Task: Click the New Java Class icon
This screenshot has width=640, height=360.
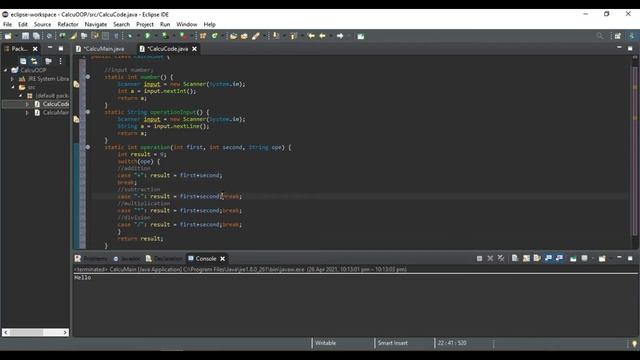Action: 214,36
